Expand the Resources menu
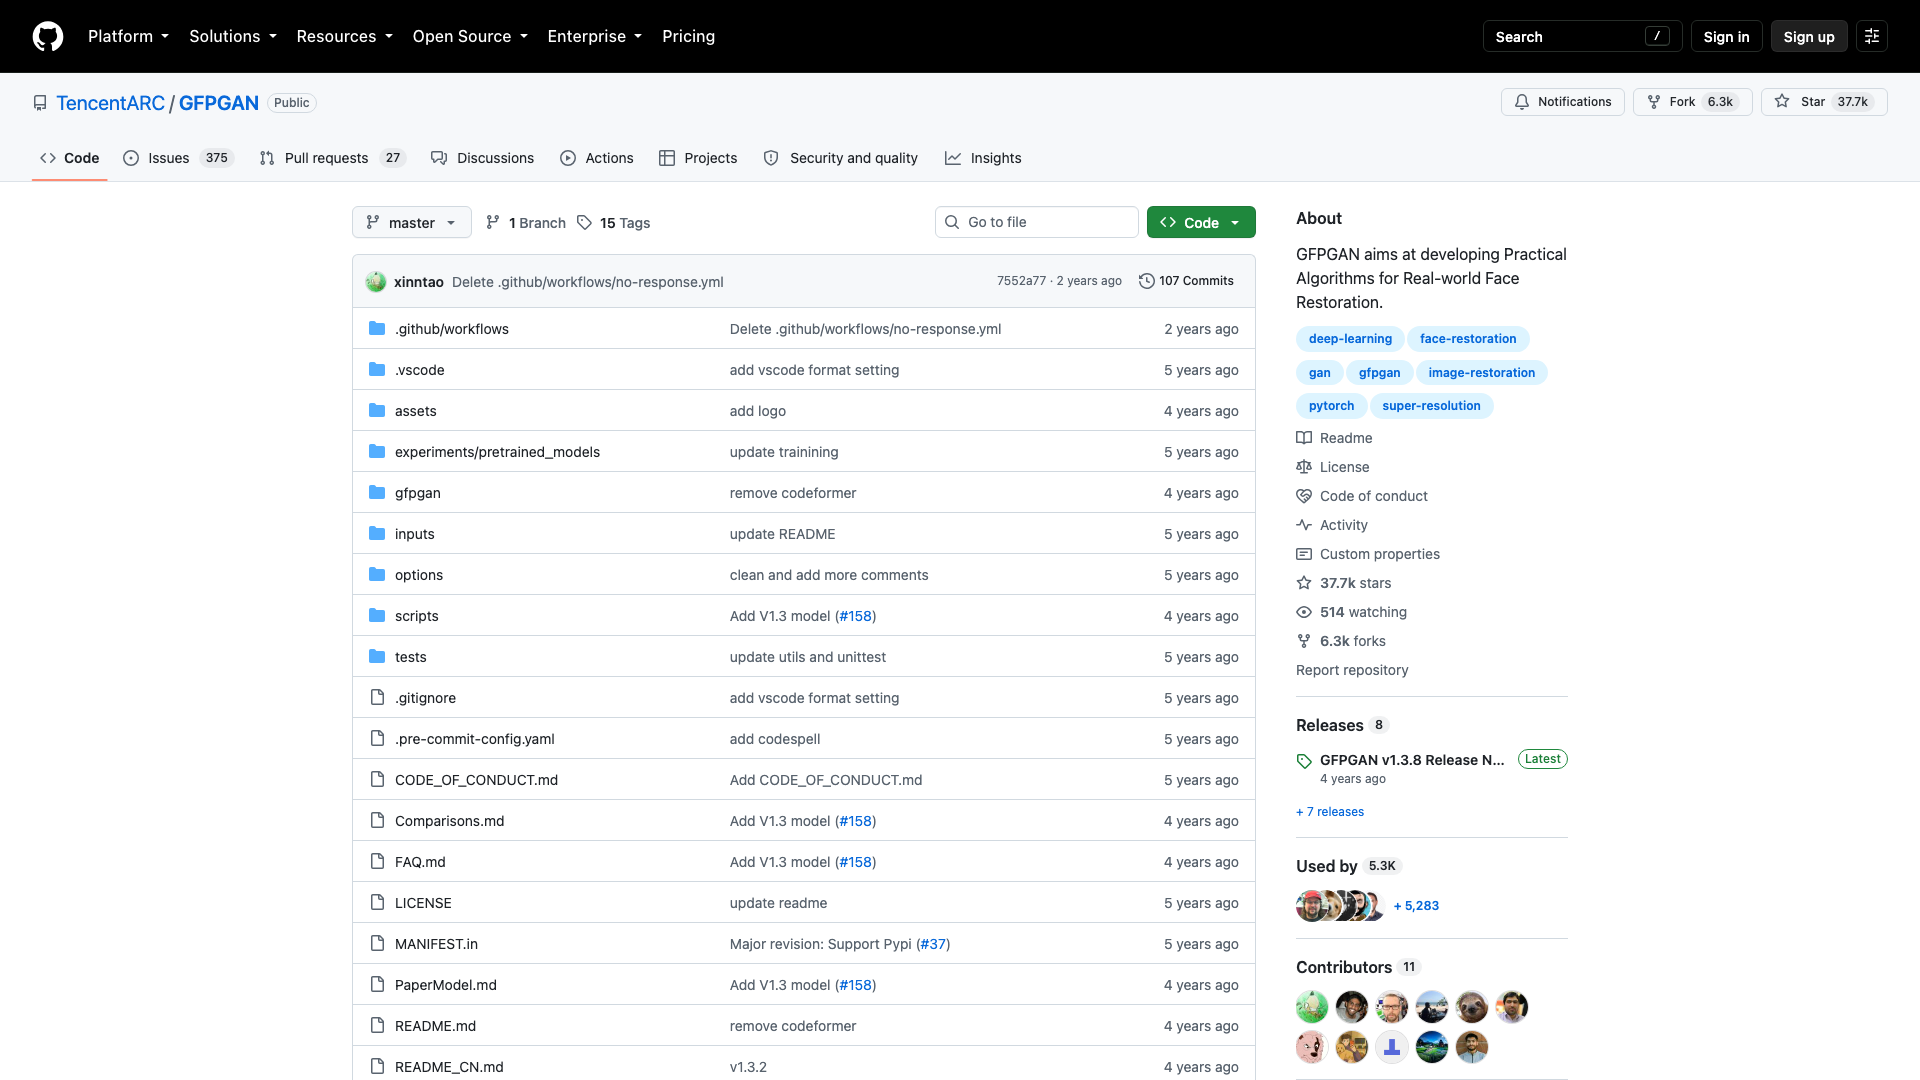This screenshot has height=1080, width=1920. (344, 37)
